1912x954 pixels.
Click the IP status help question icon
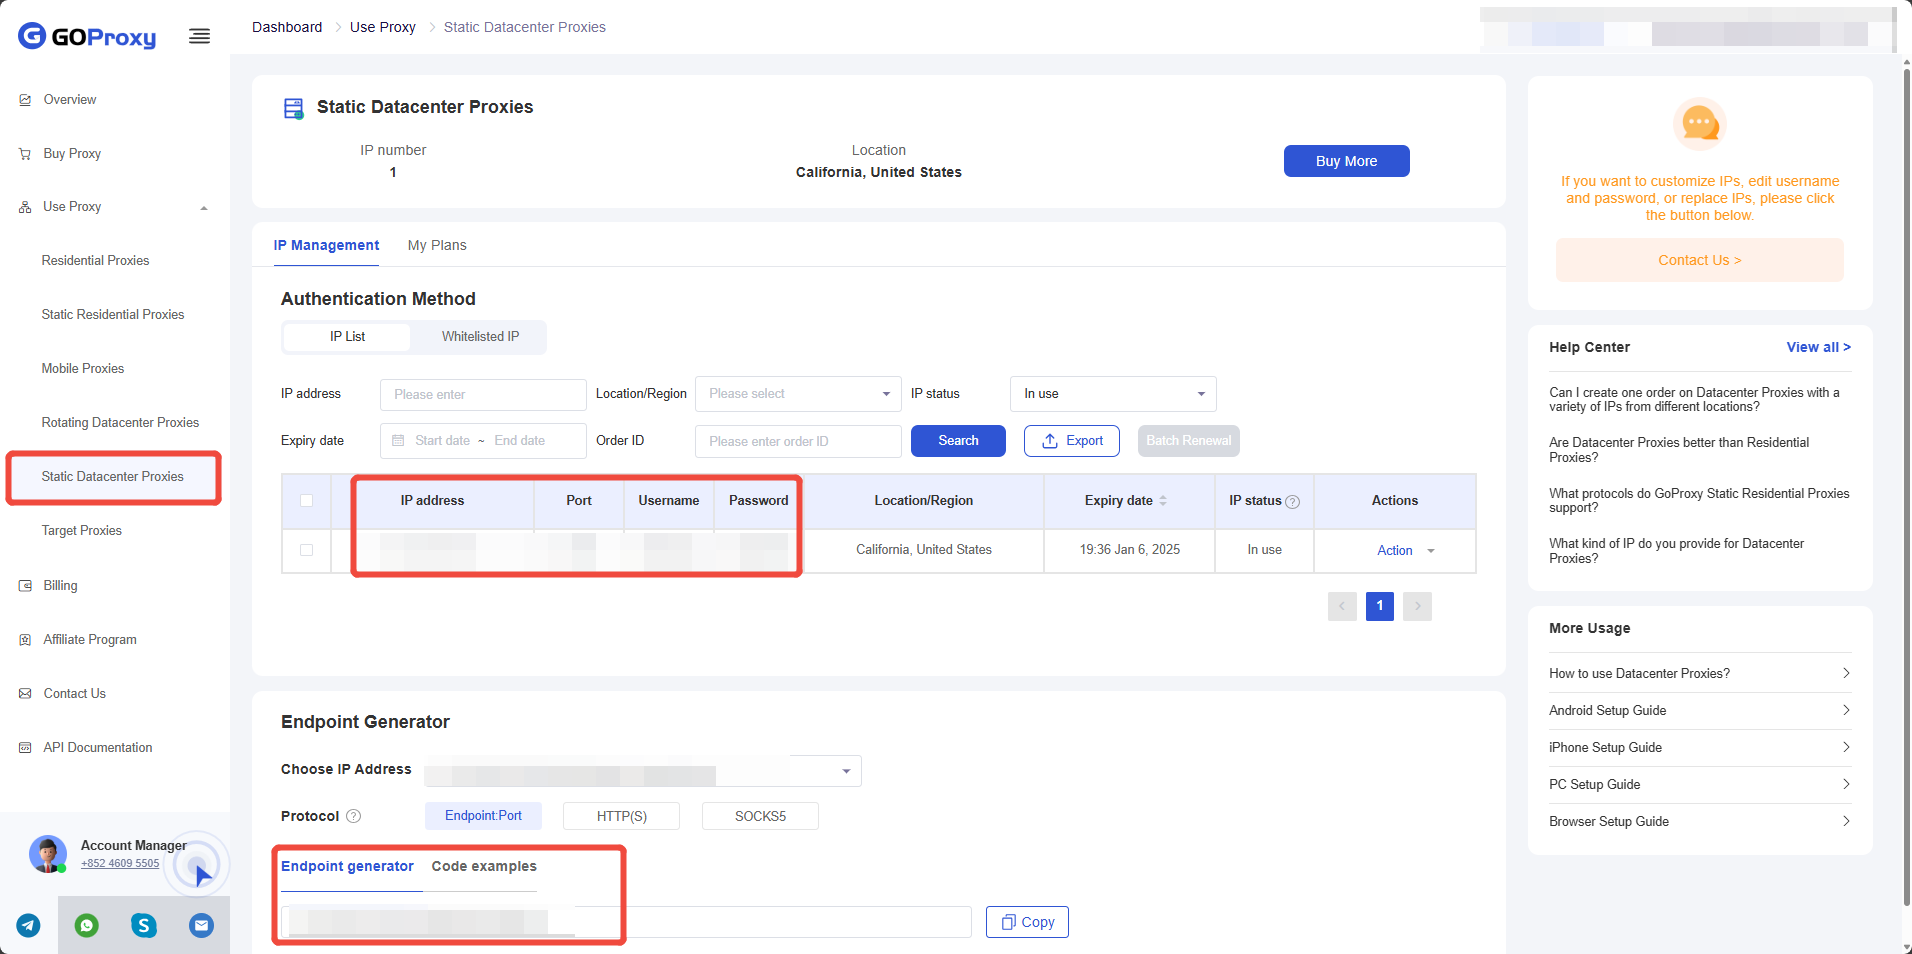pyautogui.click(x=1292, y=502)
